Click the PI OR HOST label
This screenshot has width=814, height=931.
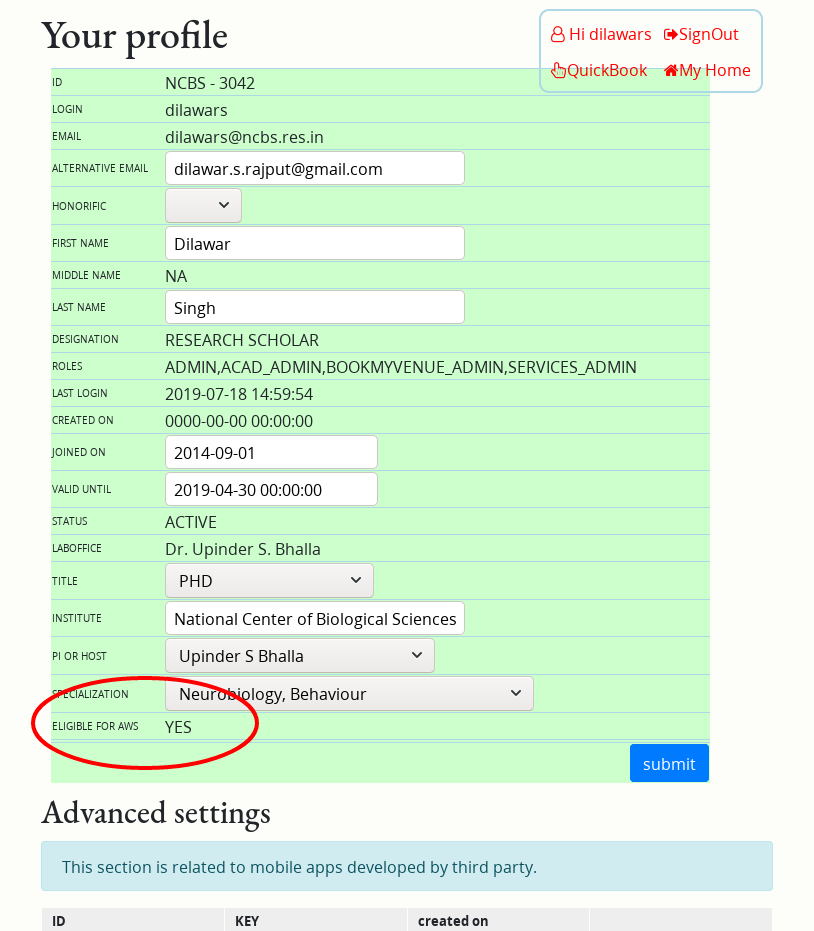pos(79,656)
